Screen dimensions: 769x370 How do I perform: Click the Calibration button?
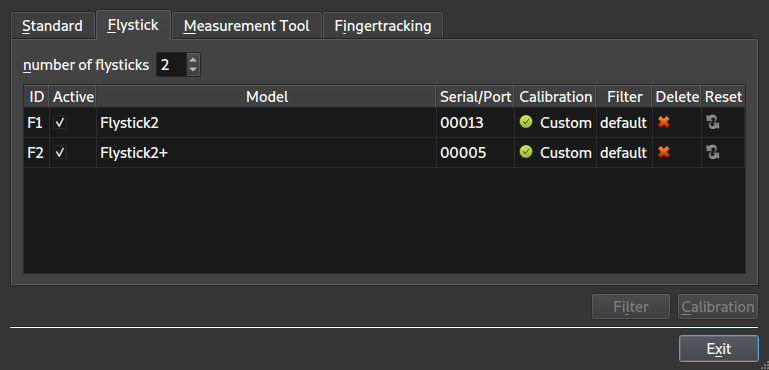point(718,307)
